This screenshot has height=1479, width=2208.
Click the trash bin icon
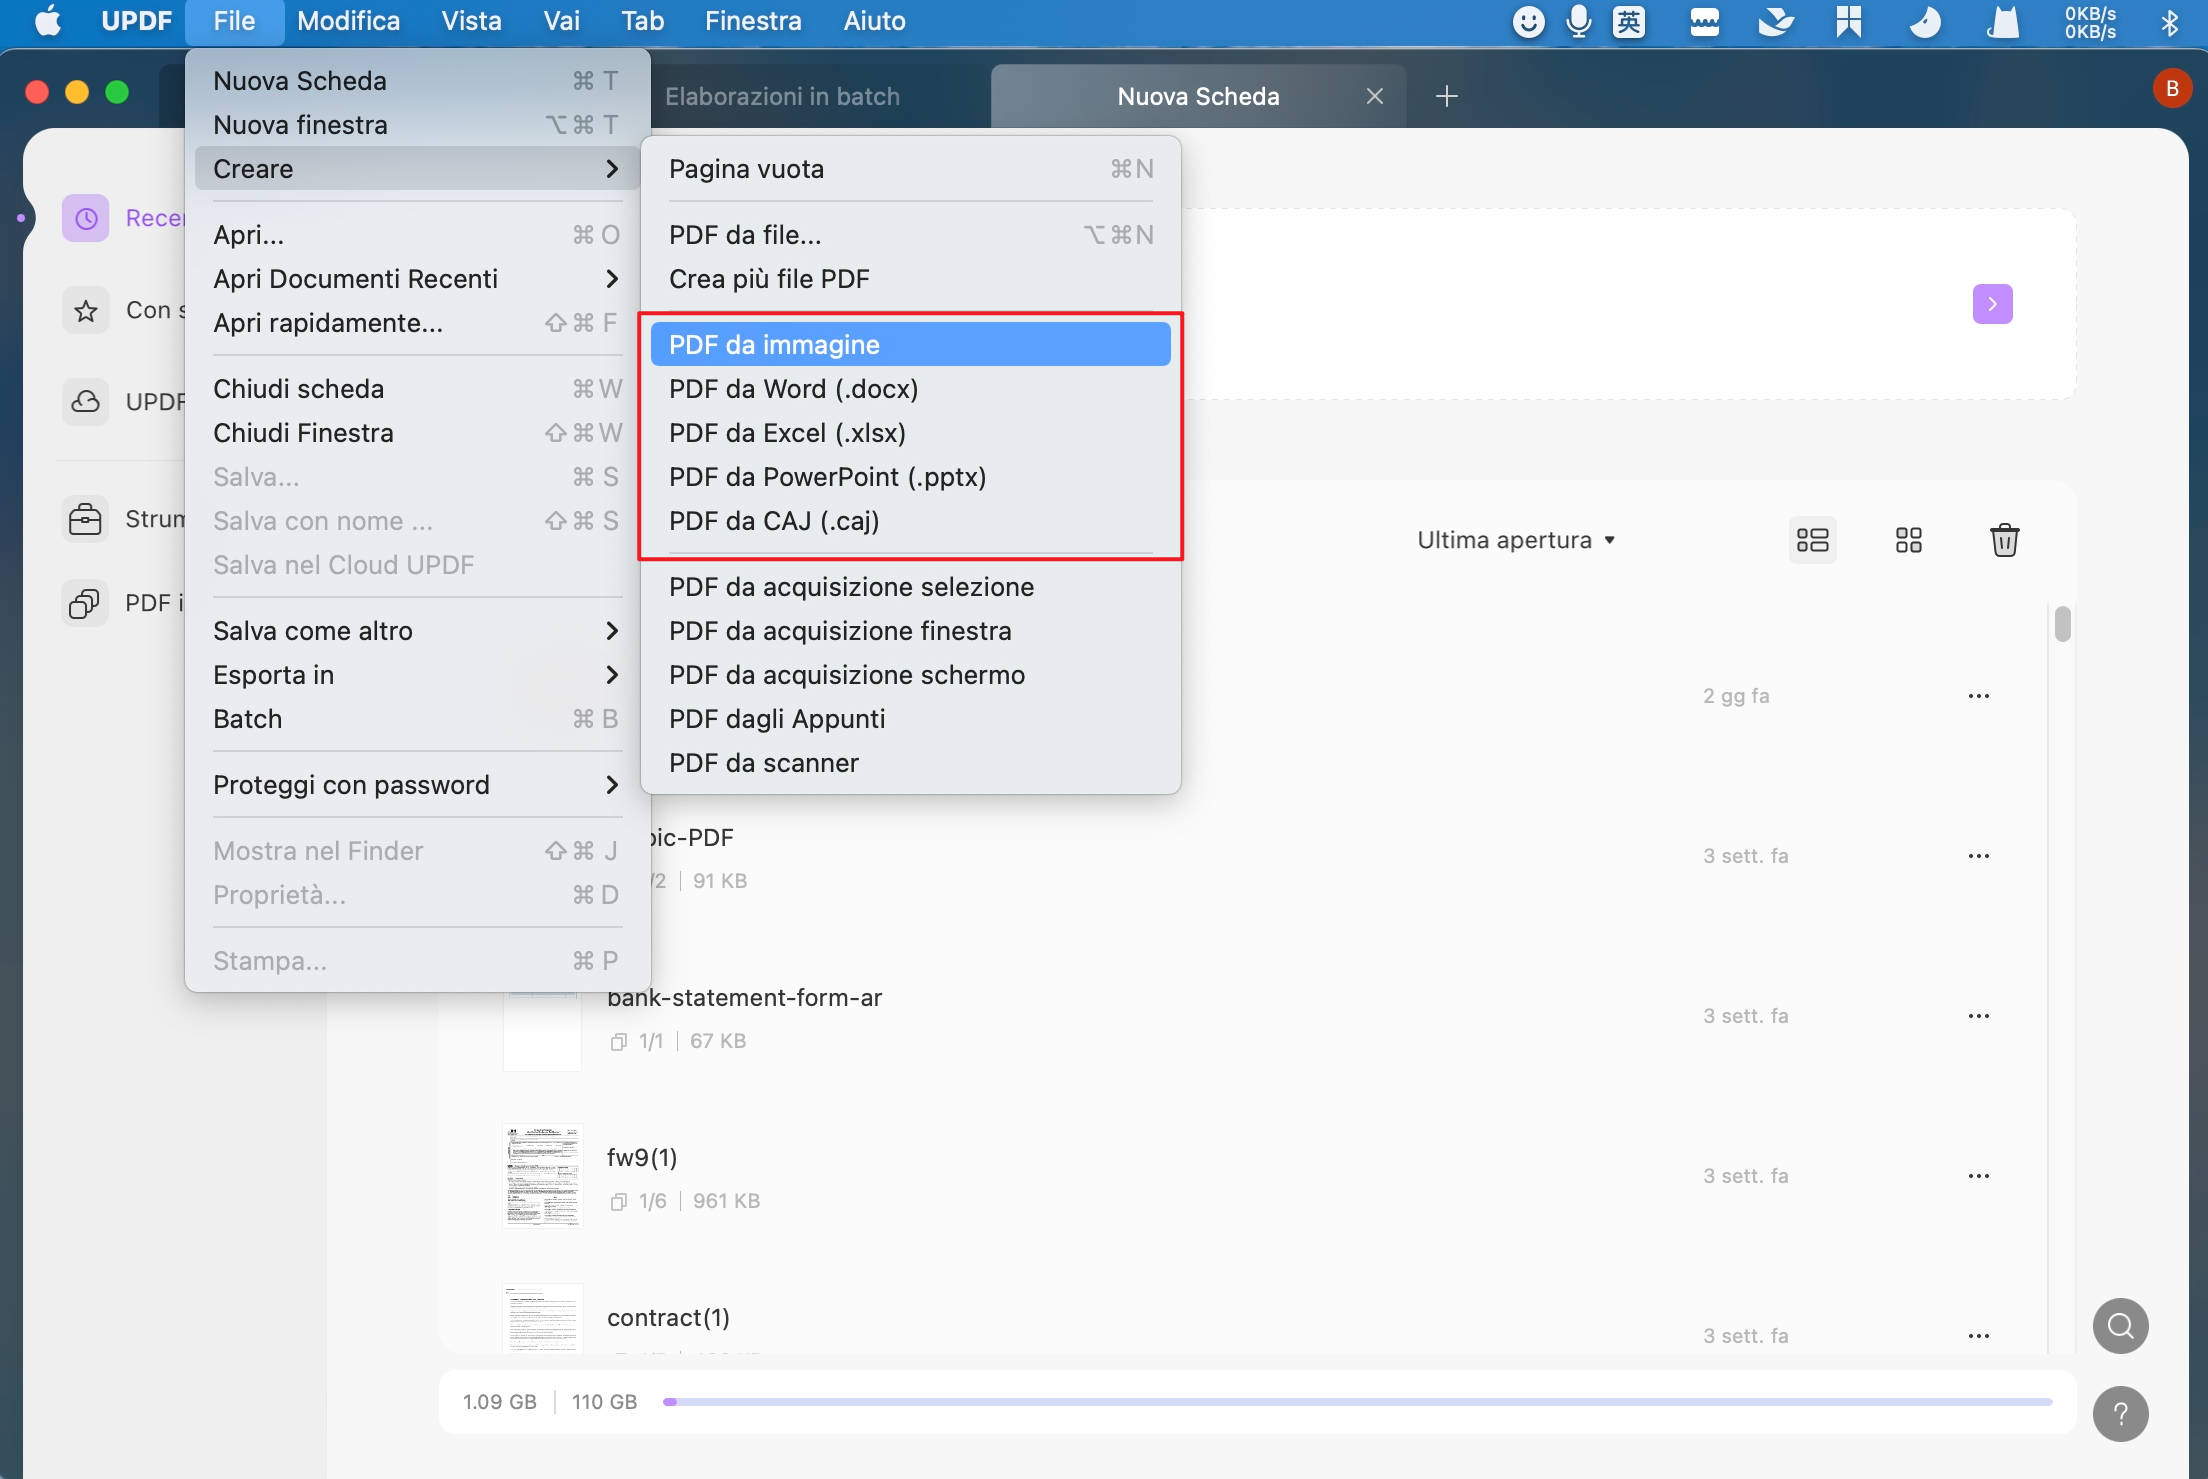pyautogui.click(x=2004, y=540)
